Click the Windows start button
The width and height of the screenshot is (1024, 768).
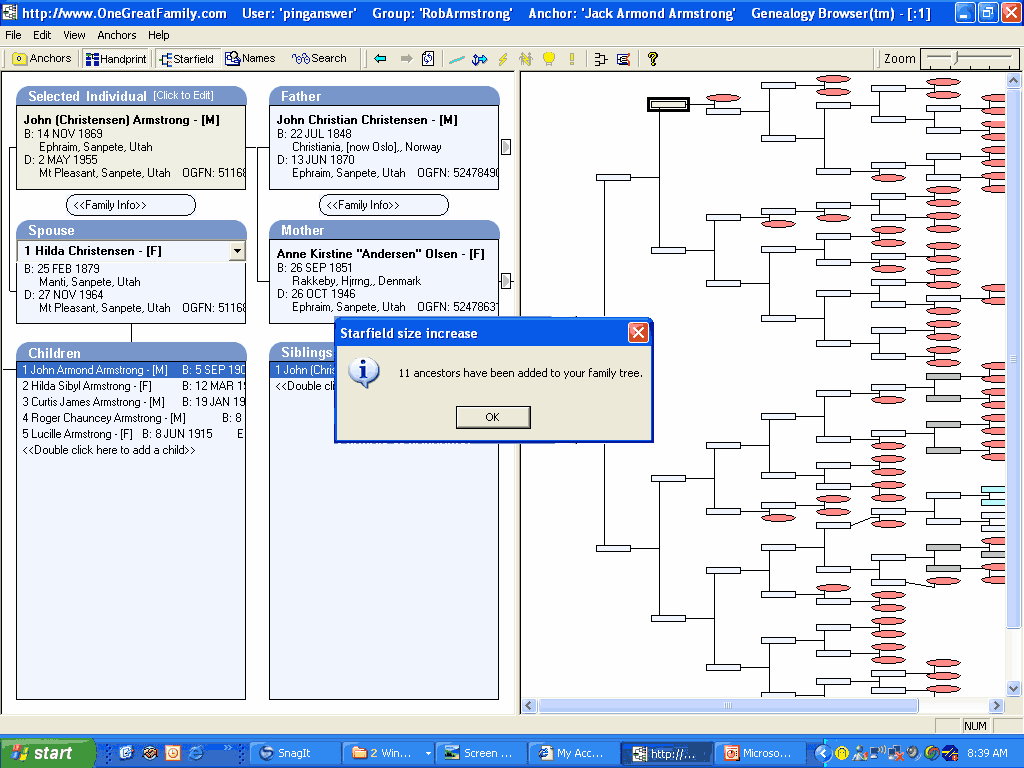point(47,753)
